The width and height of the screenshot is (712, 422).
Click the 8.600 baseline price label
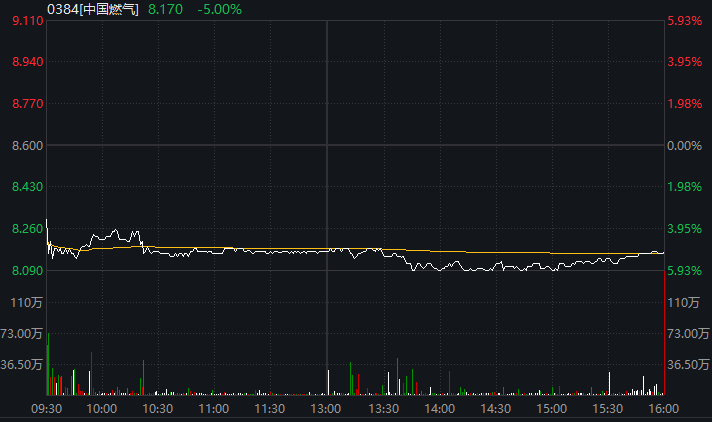[x=27, y=146]
